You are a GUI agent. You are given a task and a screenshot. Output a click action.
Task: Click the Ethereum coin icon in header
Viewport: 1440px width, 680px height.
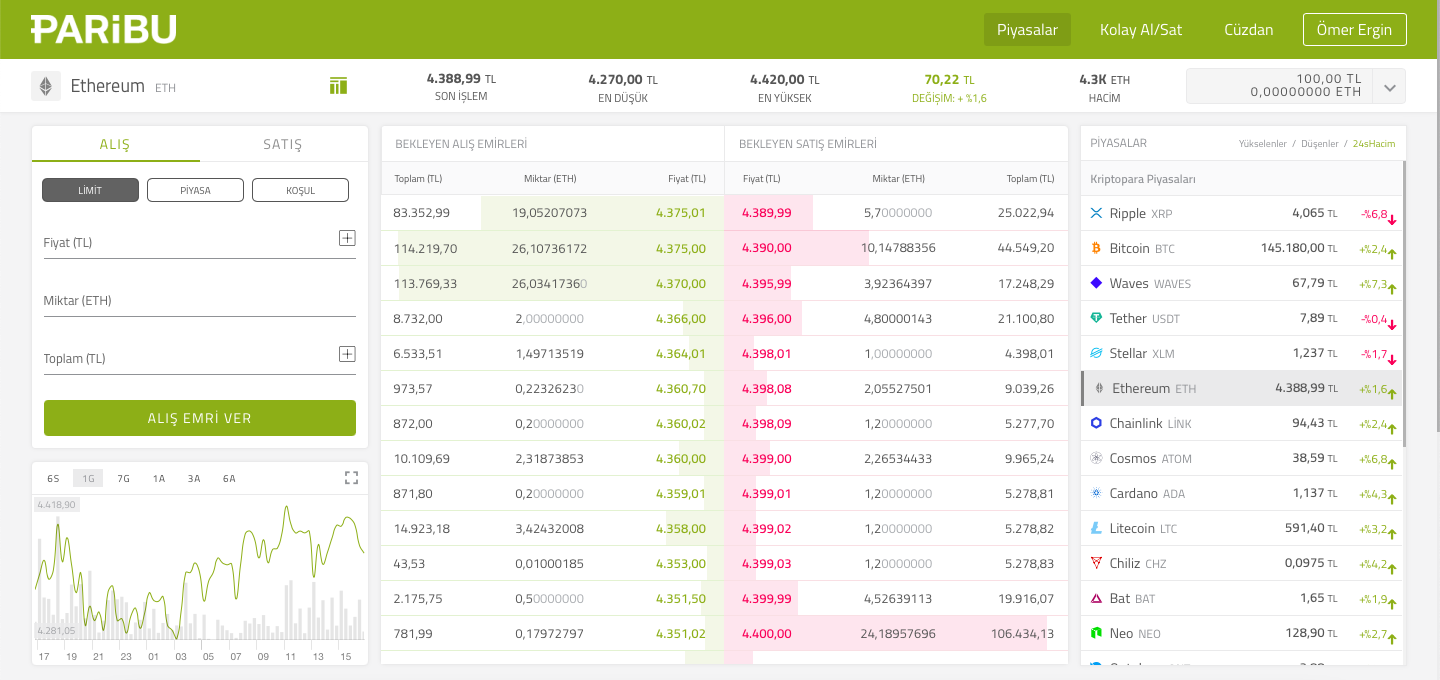pos(46,86)
